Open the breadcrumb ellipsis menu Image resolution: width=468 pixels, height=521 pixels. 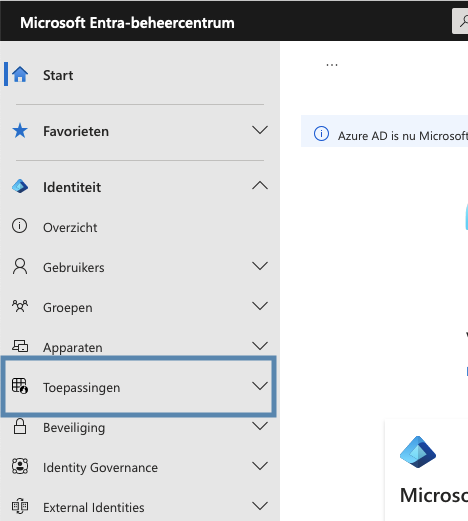332,65
